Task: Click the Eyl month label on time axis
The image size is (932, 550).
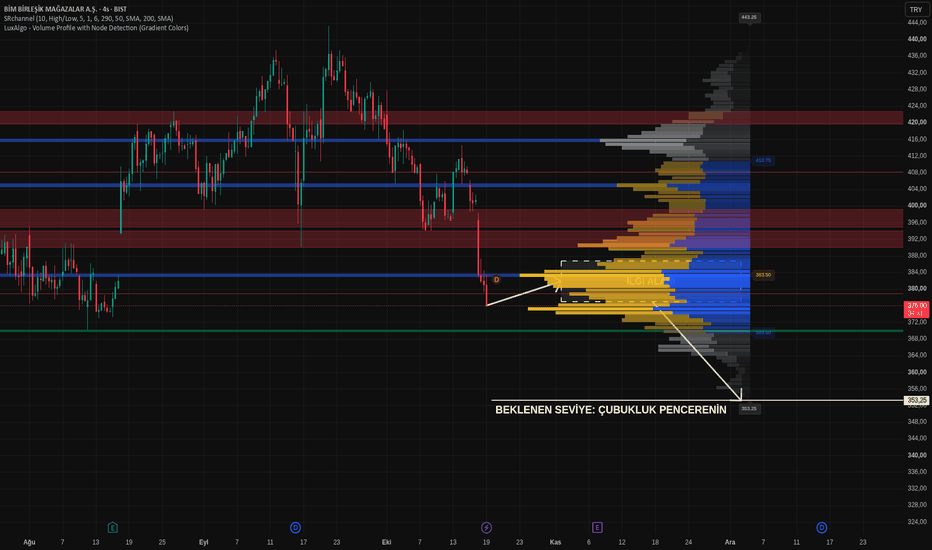Action: click(x=203, y=542)
